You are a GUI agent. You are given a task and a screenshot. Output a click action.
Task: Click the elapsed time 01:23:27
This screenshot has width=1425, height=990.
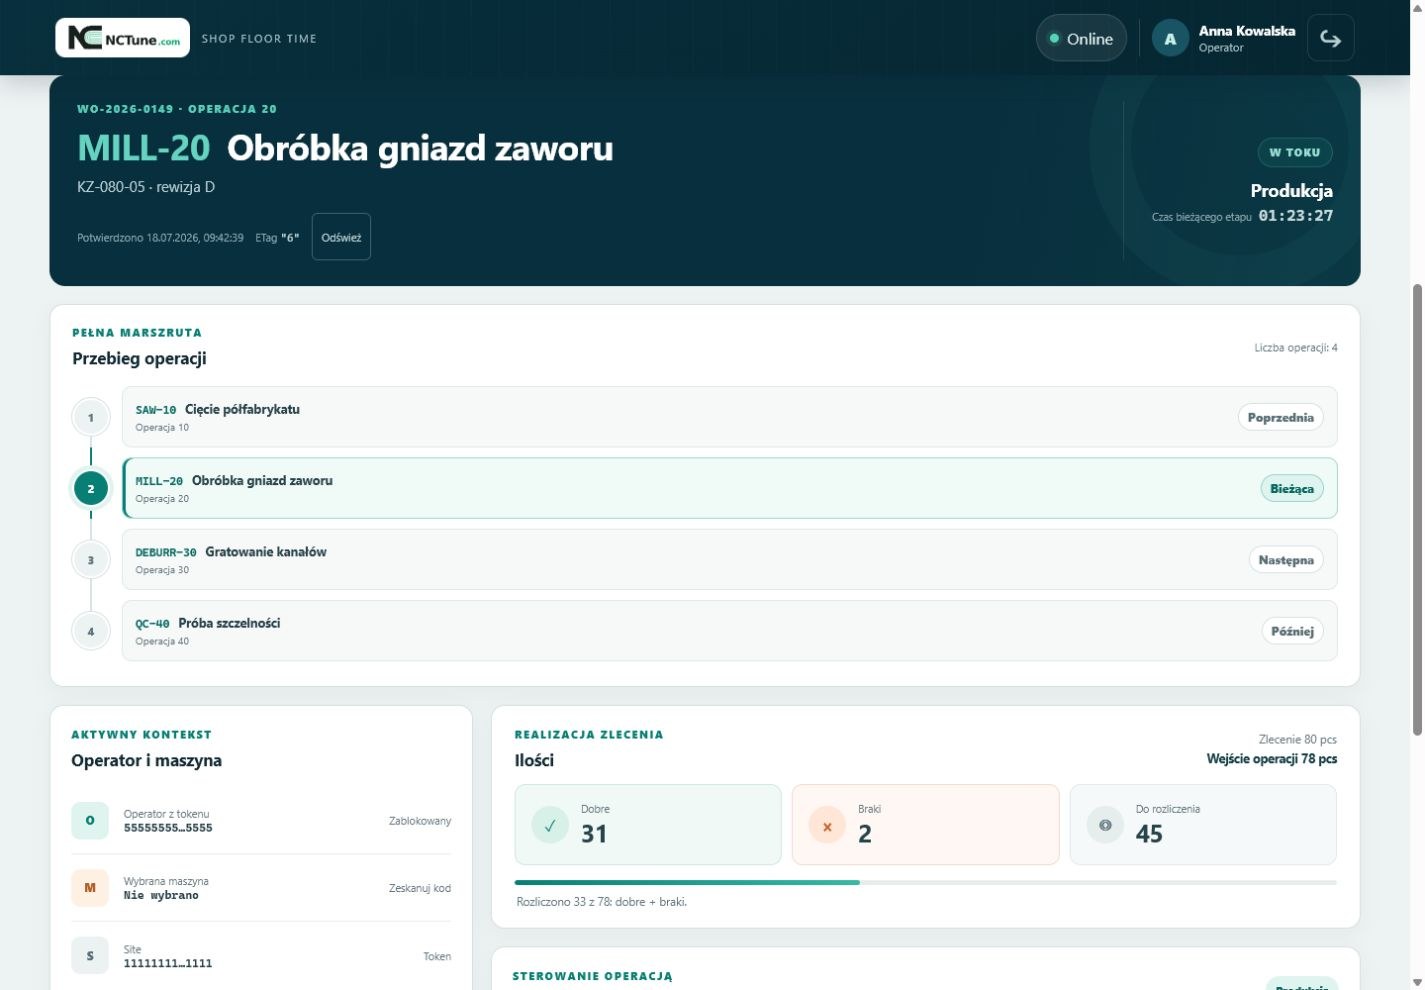tap(1295, 216)
